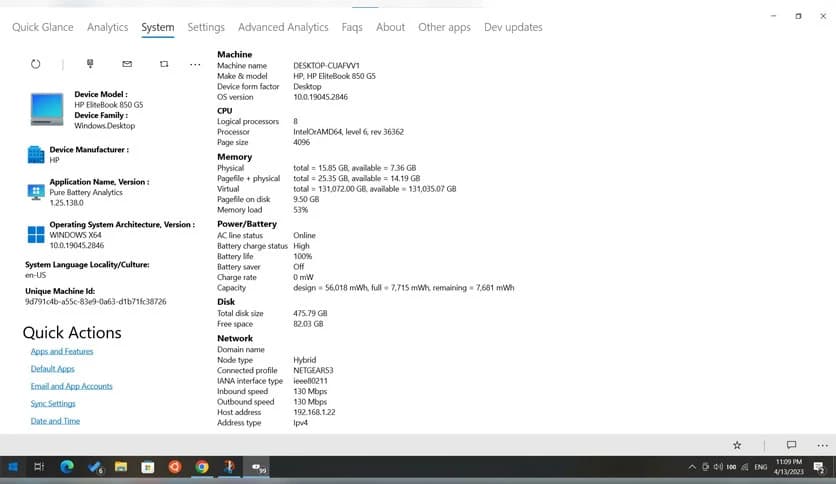Click the Connected profile NETGEAR53

313,370
